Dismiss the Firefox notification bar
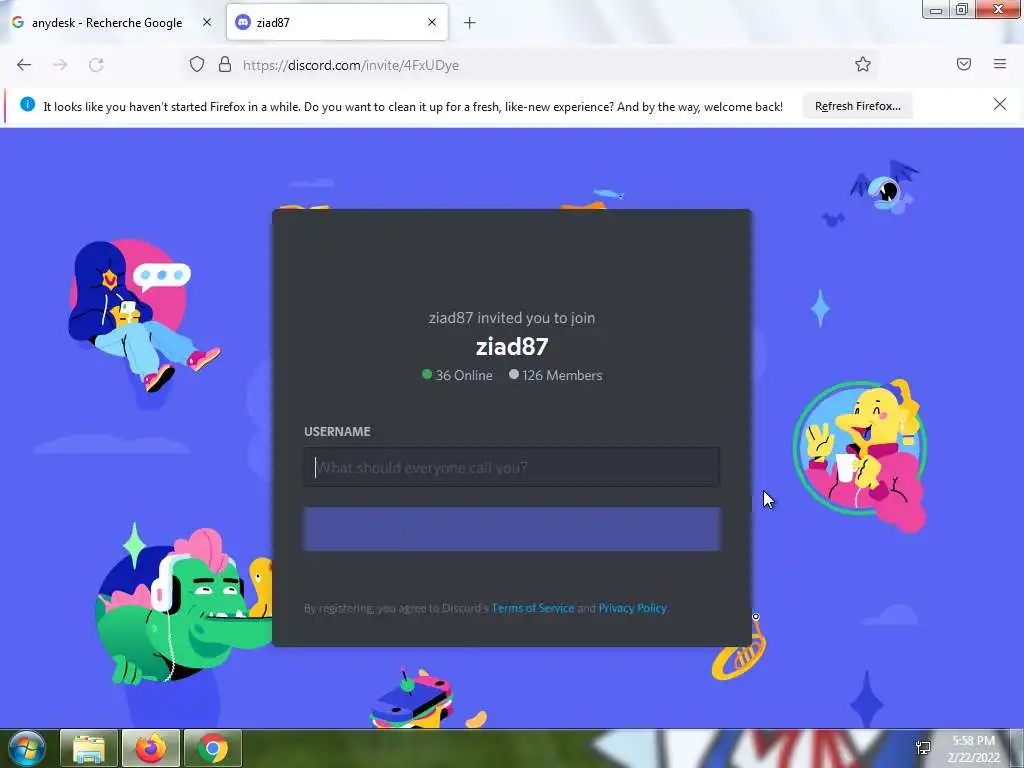 1000,104
